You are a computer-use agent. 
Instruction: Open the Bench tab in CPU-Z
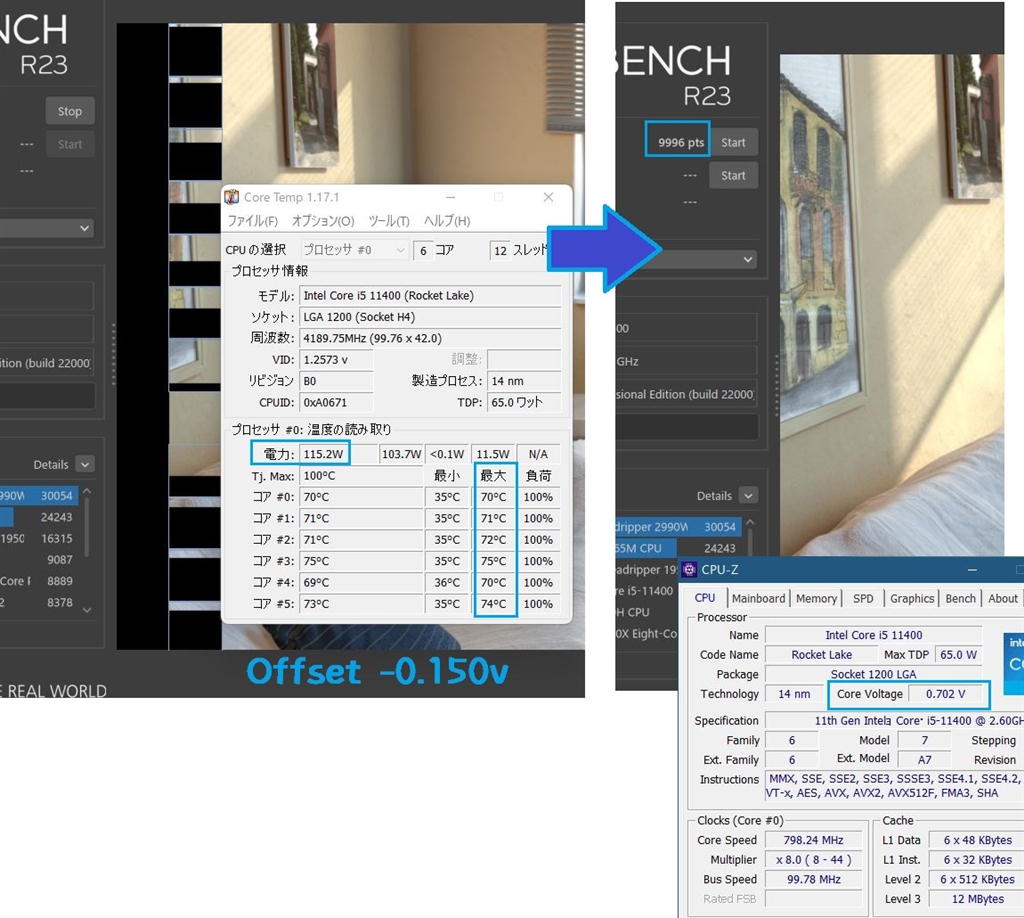961,599
